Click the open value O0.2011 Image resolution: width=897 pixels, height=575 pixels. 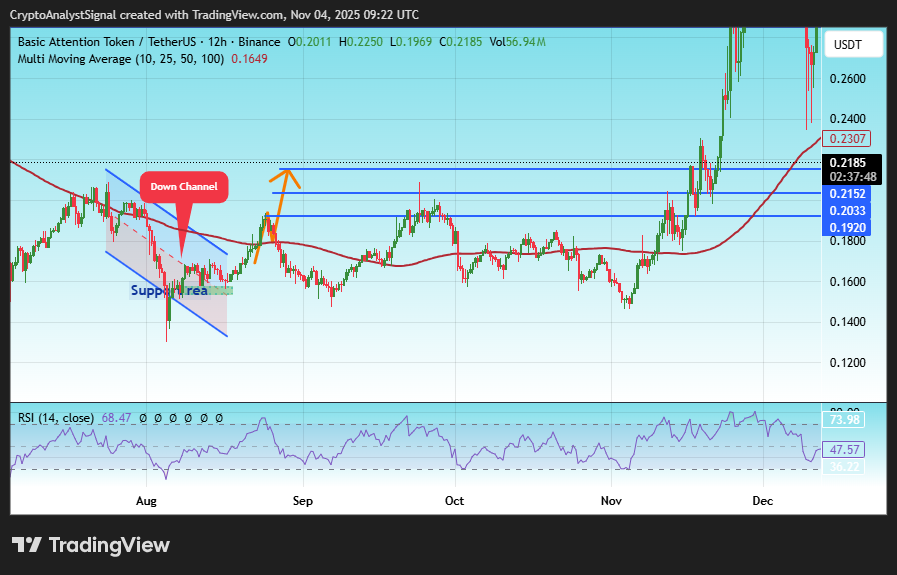(309, 42)
